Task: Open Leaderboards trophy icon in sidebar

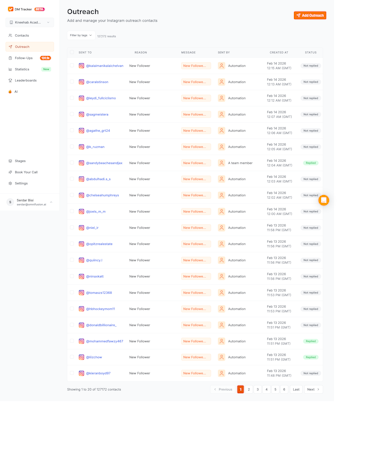Action: pyautogui.click(x=10, y=80)
